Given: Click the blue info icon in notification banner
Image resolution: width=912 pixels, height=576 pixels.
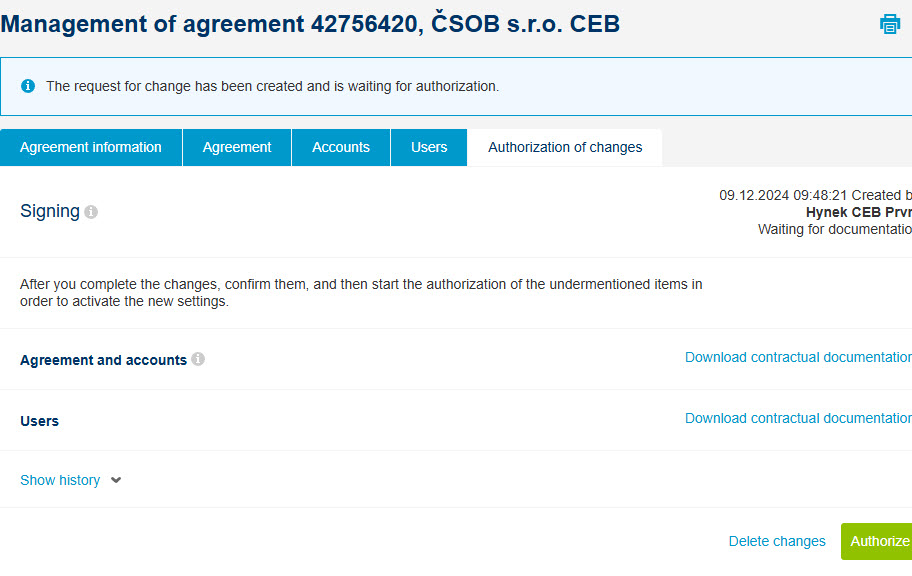Looking at the screenshot, I should click(28, 86).
